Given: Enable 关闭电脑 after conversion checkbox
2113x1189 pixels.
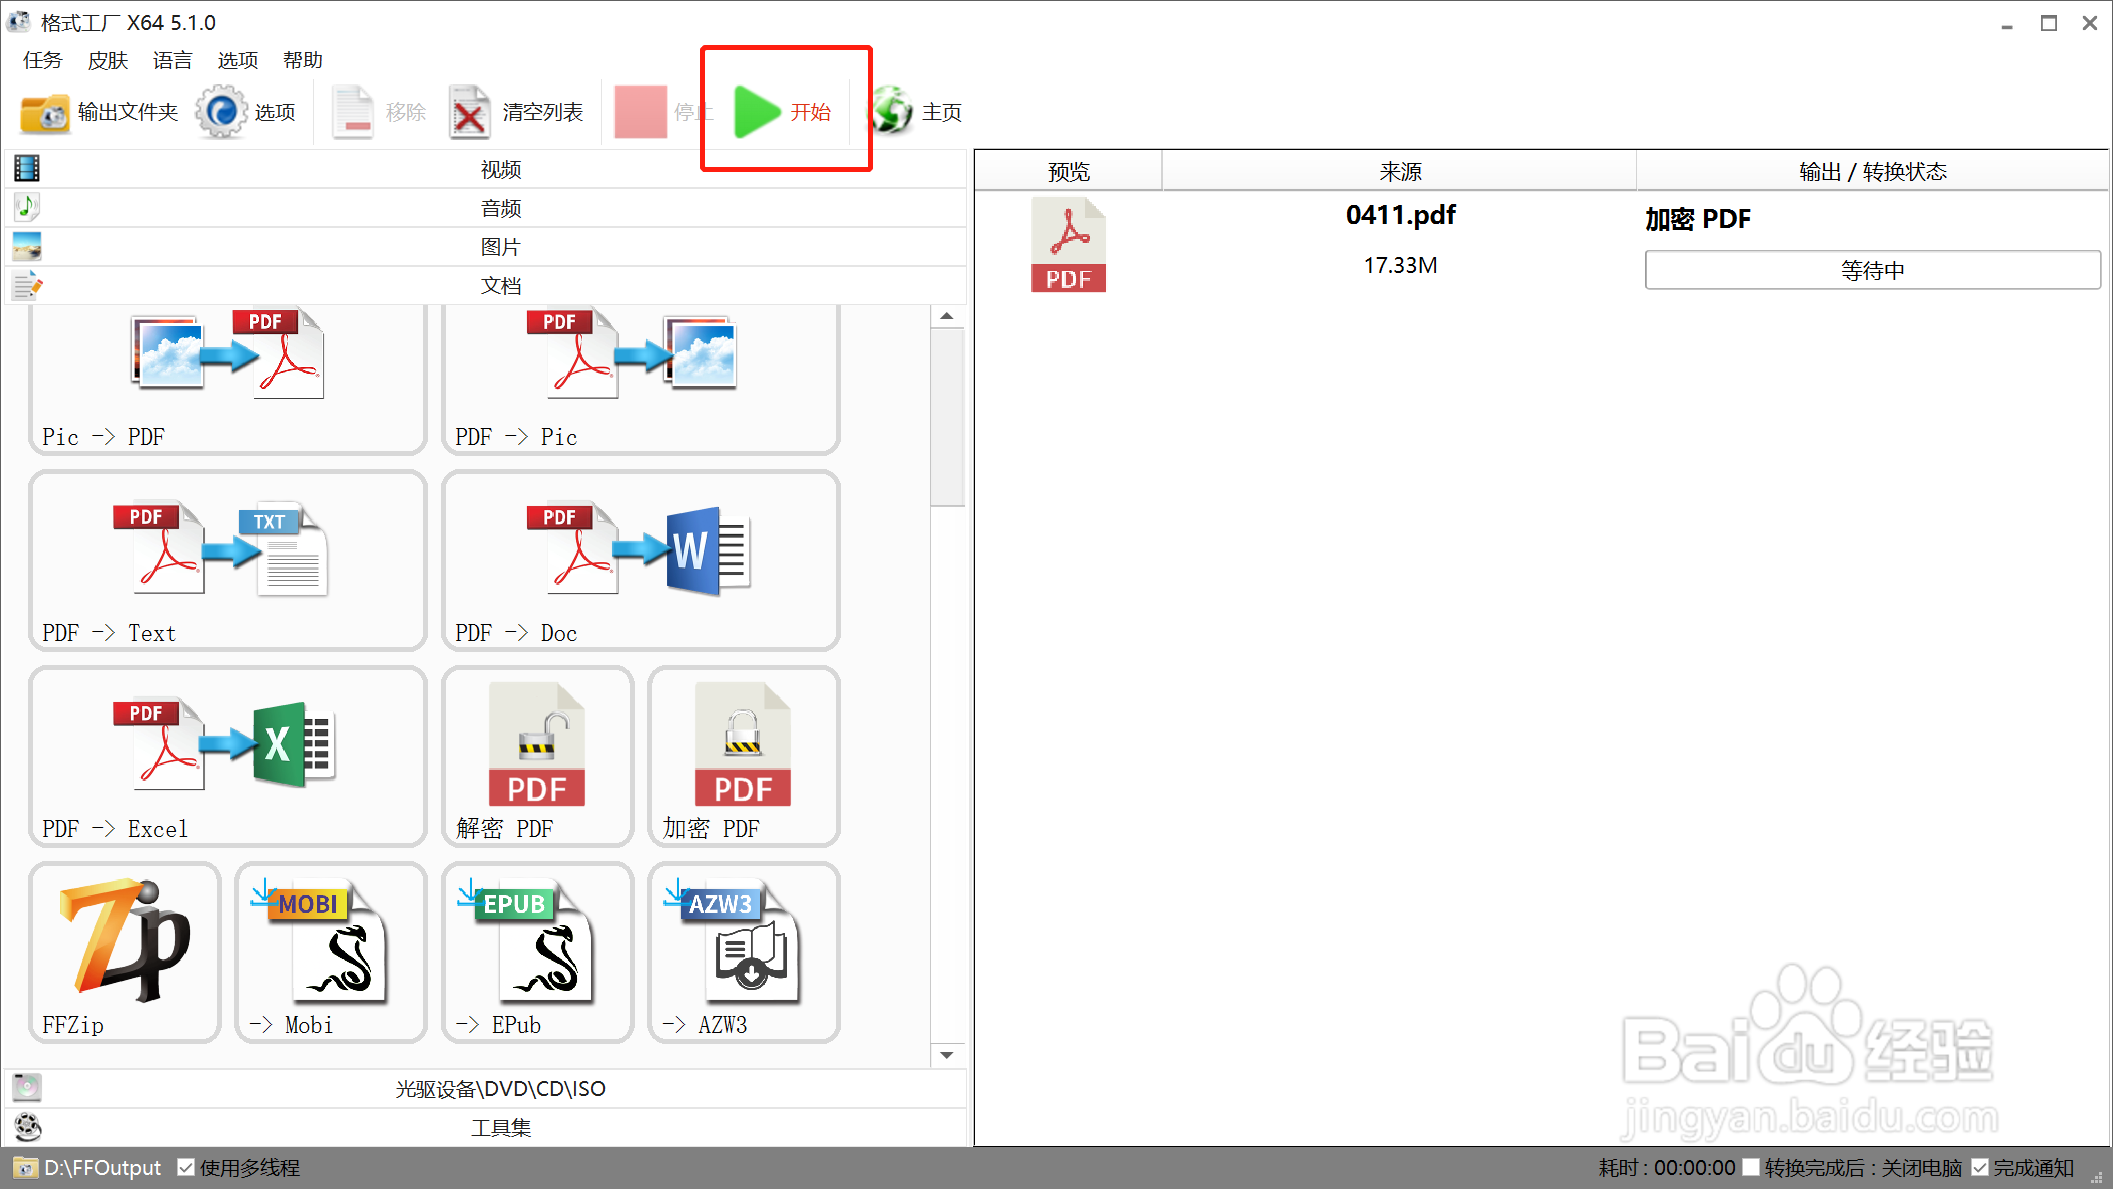Looking at the screenshot, I should [1750, 1167].
